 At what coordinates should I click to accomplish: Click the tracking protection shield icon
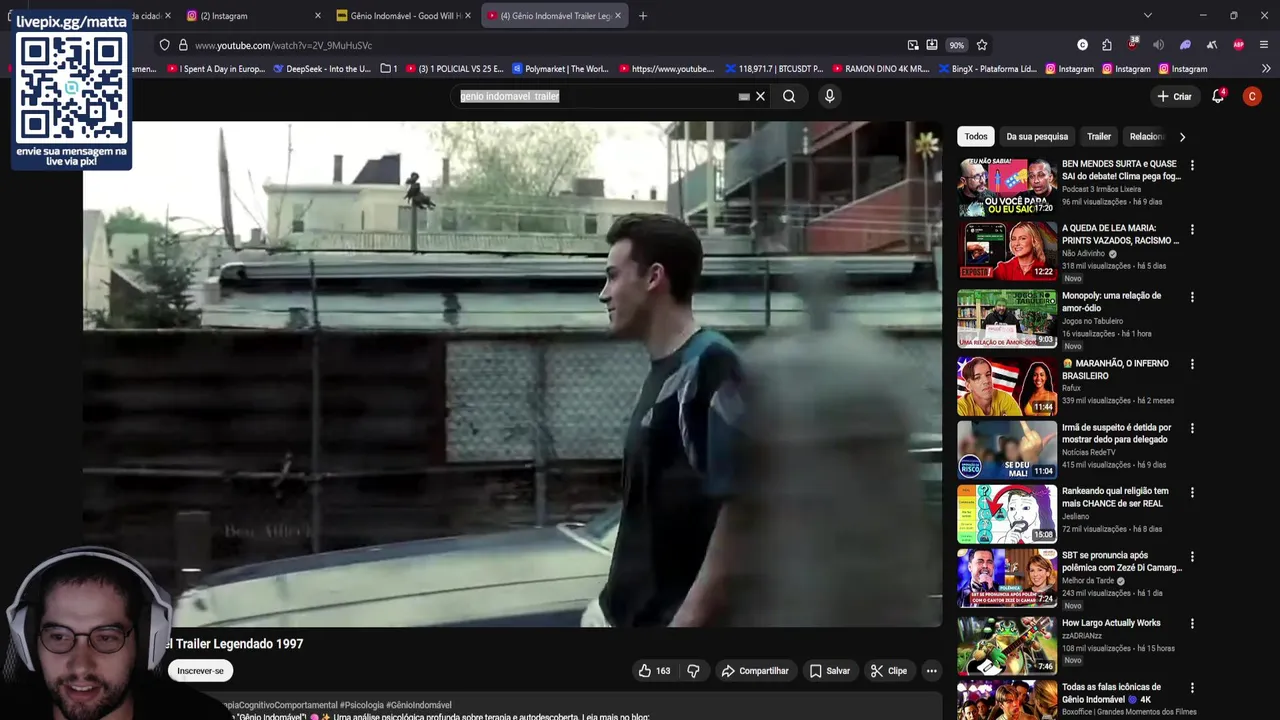(x=165, y=45)
